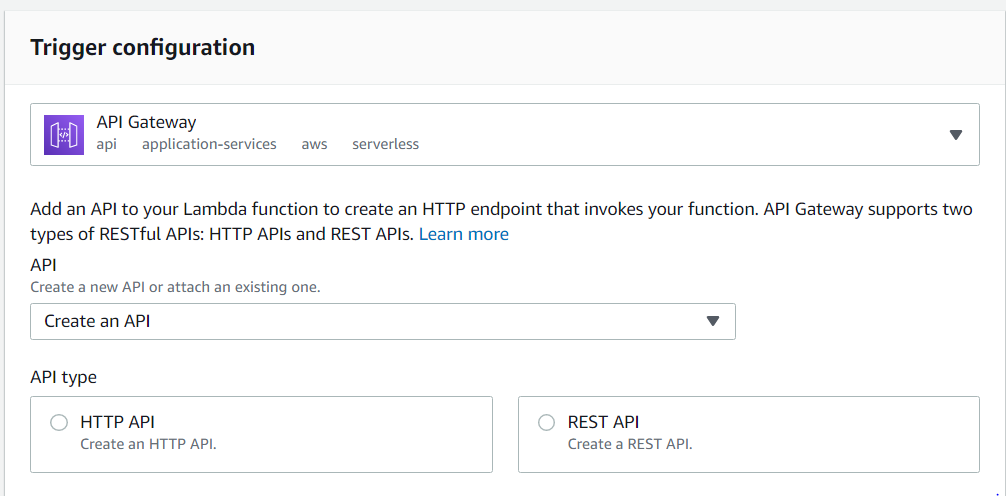The height and width of the screenshot is (496, 1006).
Task: Click the 'API type' section label
Action: (63, 377)
